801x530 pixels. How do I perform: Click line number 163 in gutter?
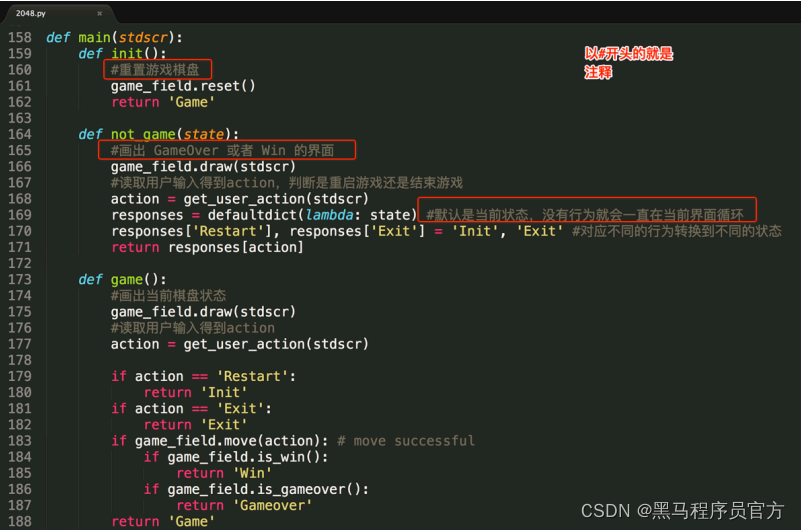pyautogui.click(x=20, y=118)
